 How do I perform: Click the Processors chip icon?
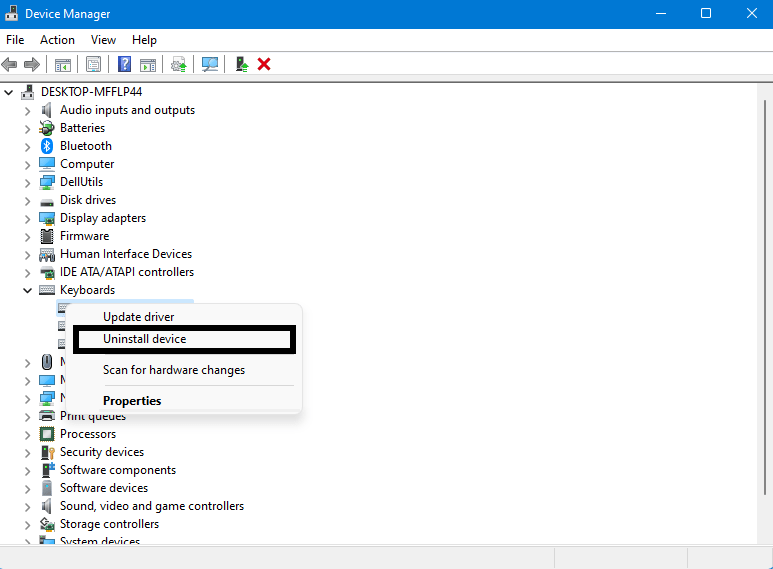46,434
